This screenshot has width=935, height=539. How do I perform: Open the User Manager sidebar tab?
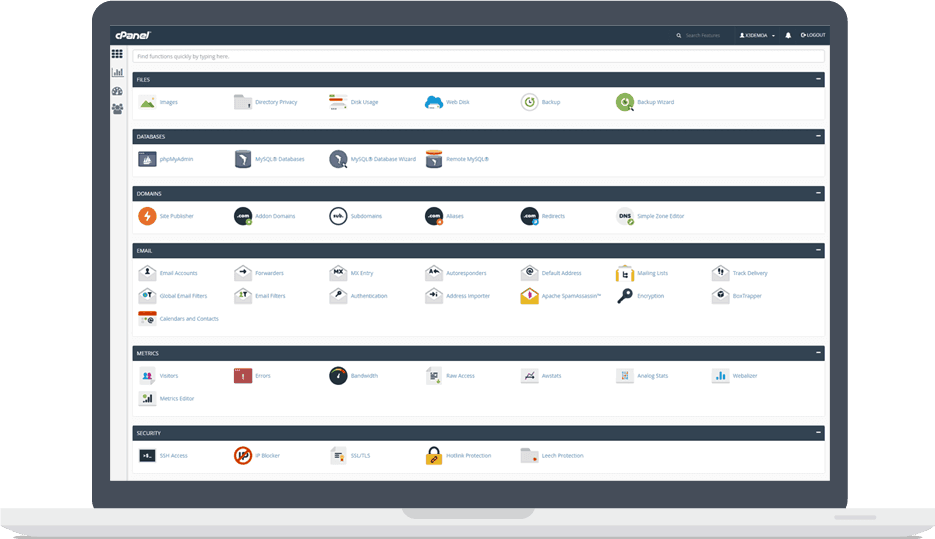(x=118, y=108)
